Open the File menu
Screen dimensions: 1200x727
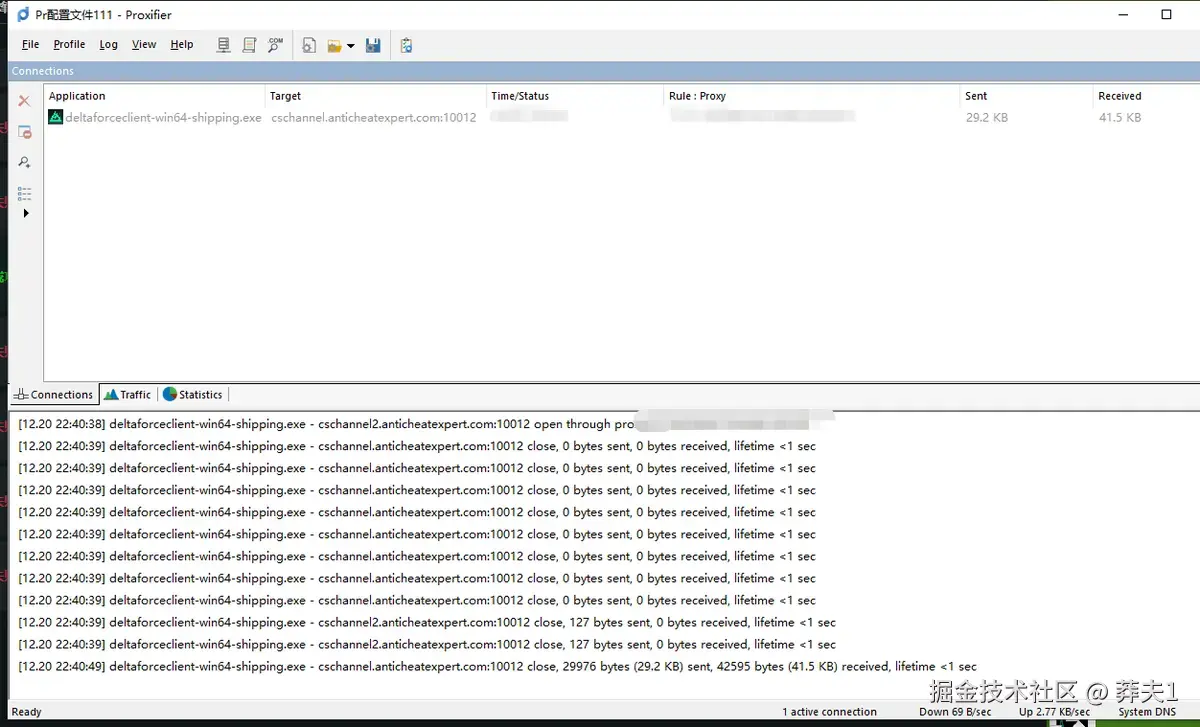pyautogui.click(x=31, y=44)
